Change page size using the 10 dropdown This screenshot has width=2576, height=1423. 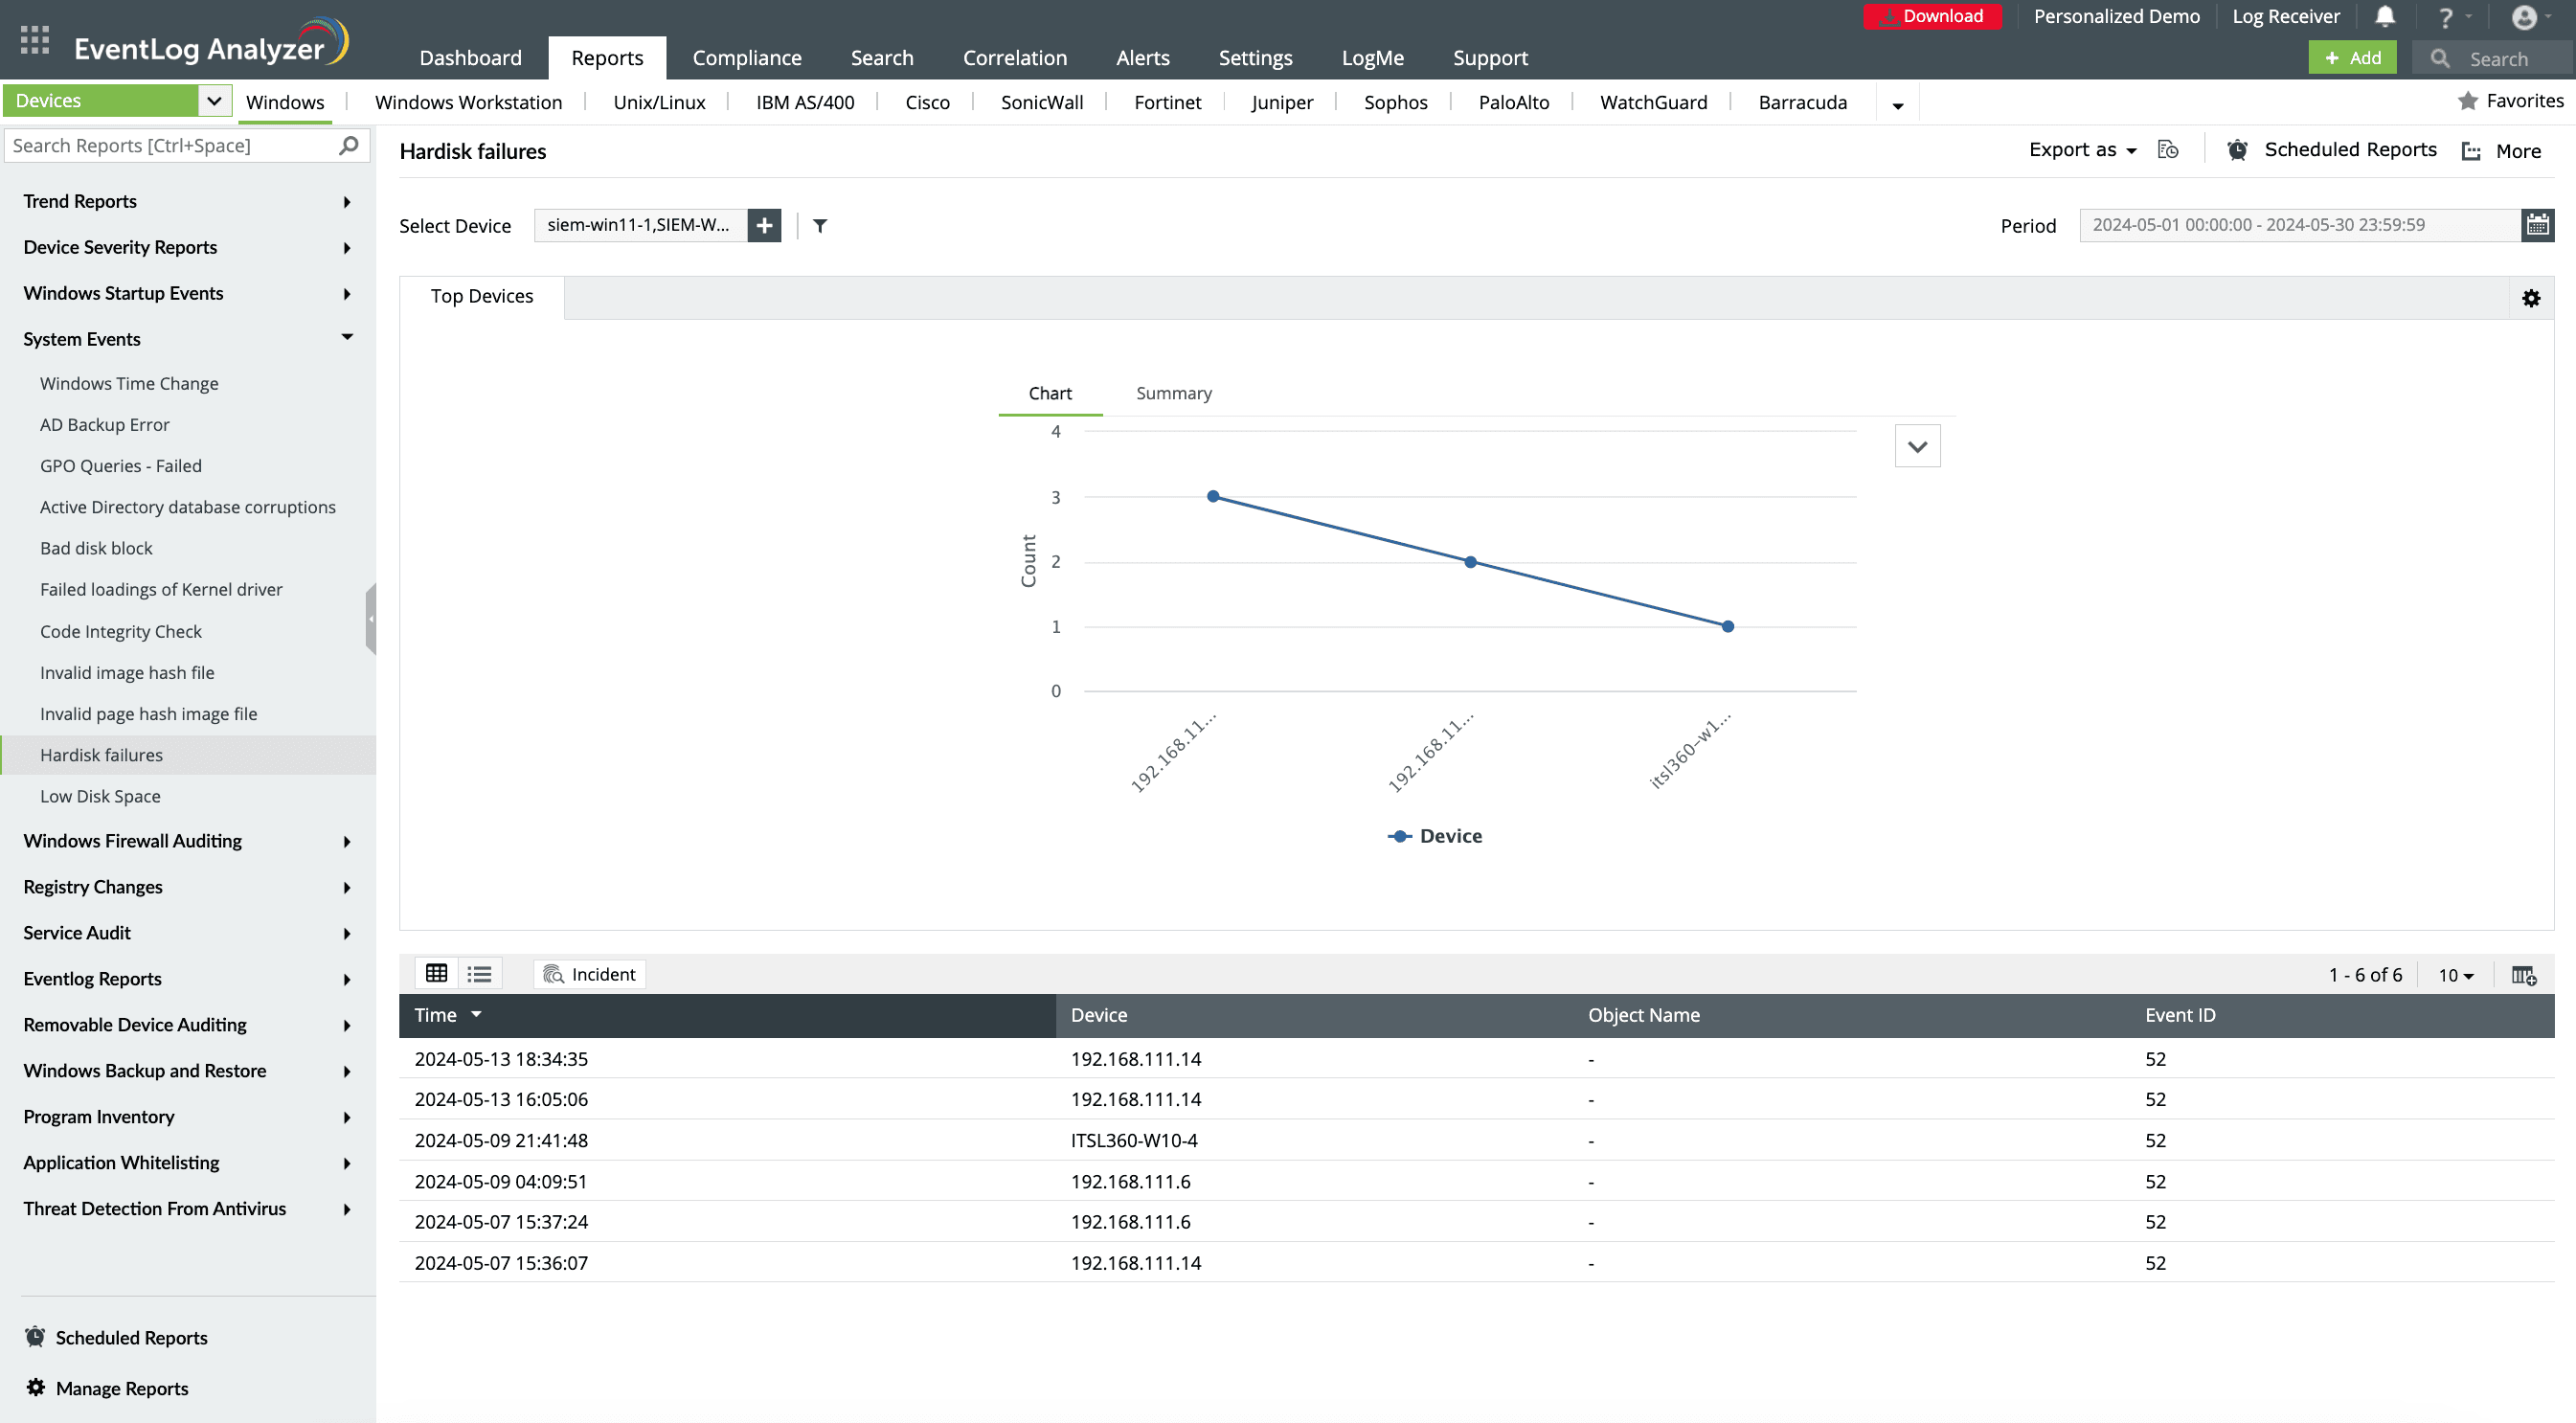click(2453, 975)
